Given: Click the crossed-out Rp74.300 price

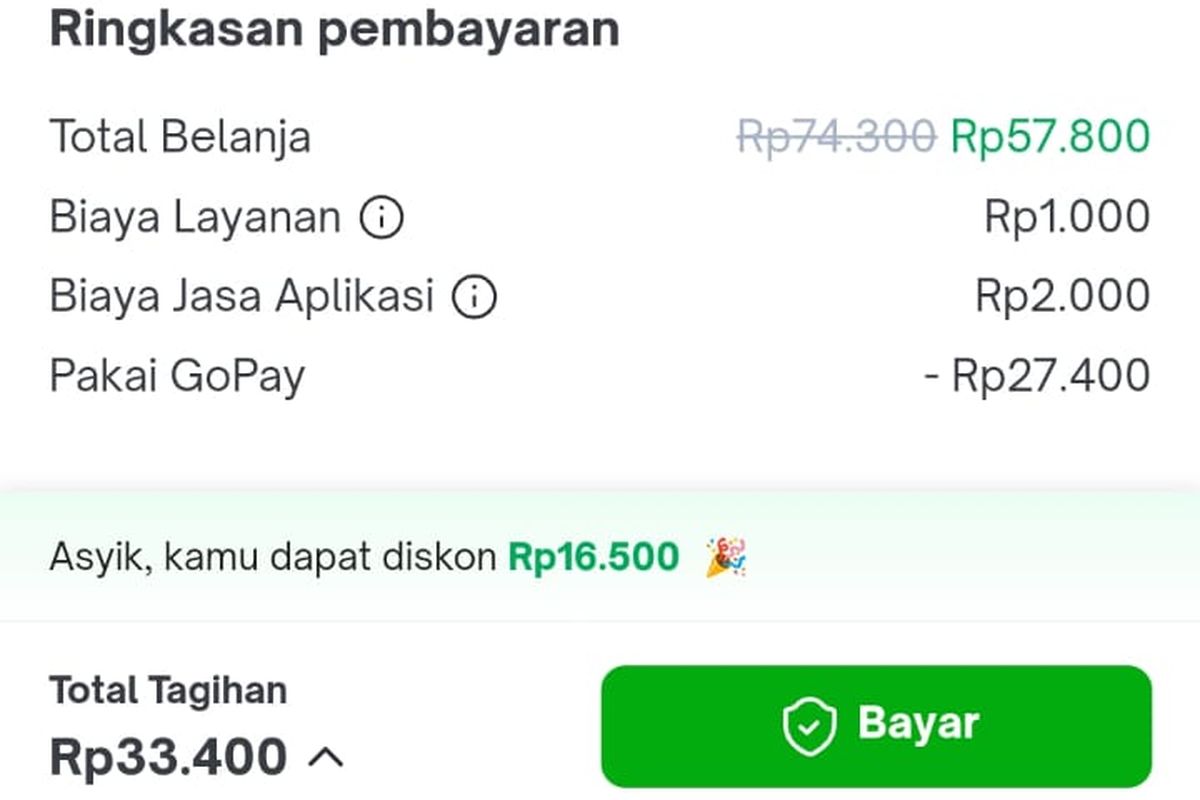Looking at the screenshot, I should coord(836,137).
